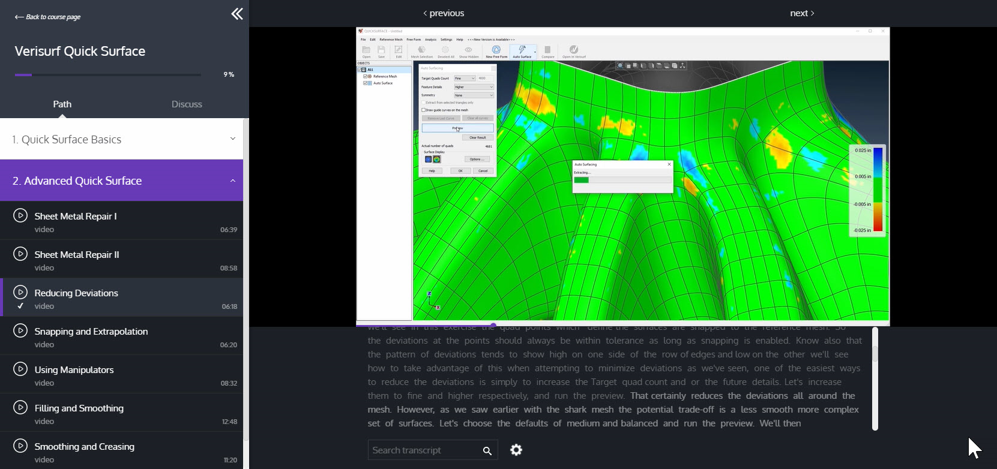
Task: Expand the 1. Quick Surface Basics section
Action: pos(121,139)
